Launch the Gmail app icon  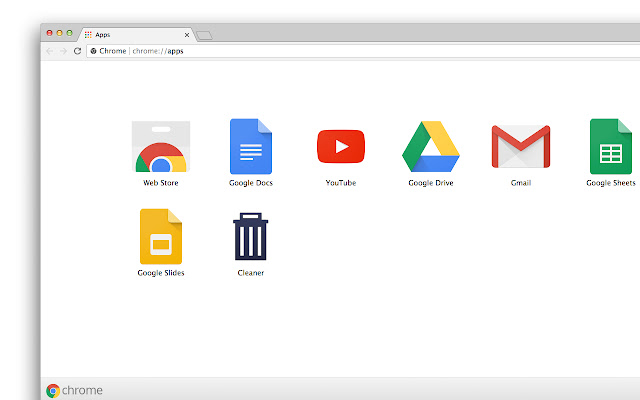click(x=521, y=147)
